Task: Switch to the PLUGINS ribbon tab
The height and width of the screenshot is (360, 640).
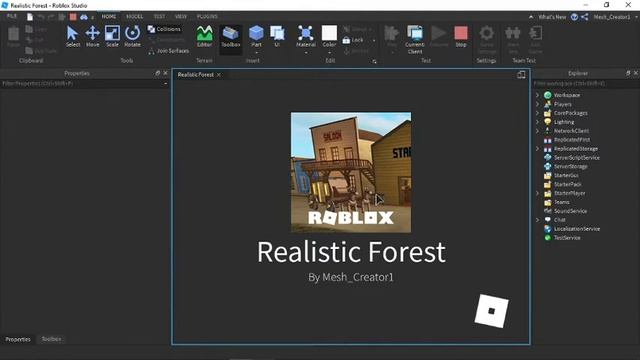Action: (x=207, y=16)
